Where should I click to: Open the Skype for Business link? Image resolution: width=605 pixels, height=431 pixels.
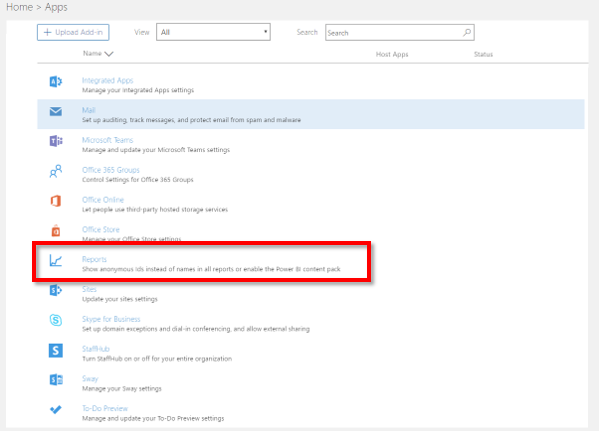[x=111, y=319]
